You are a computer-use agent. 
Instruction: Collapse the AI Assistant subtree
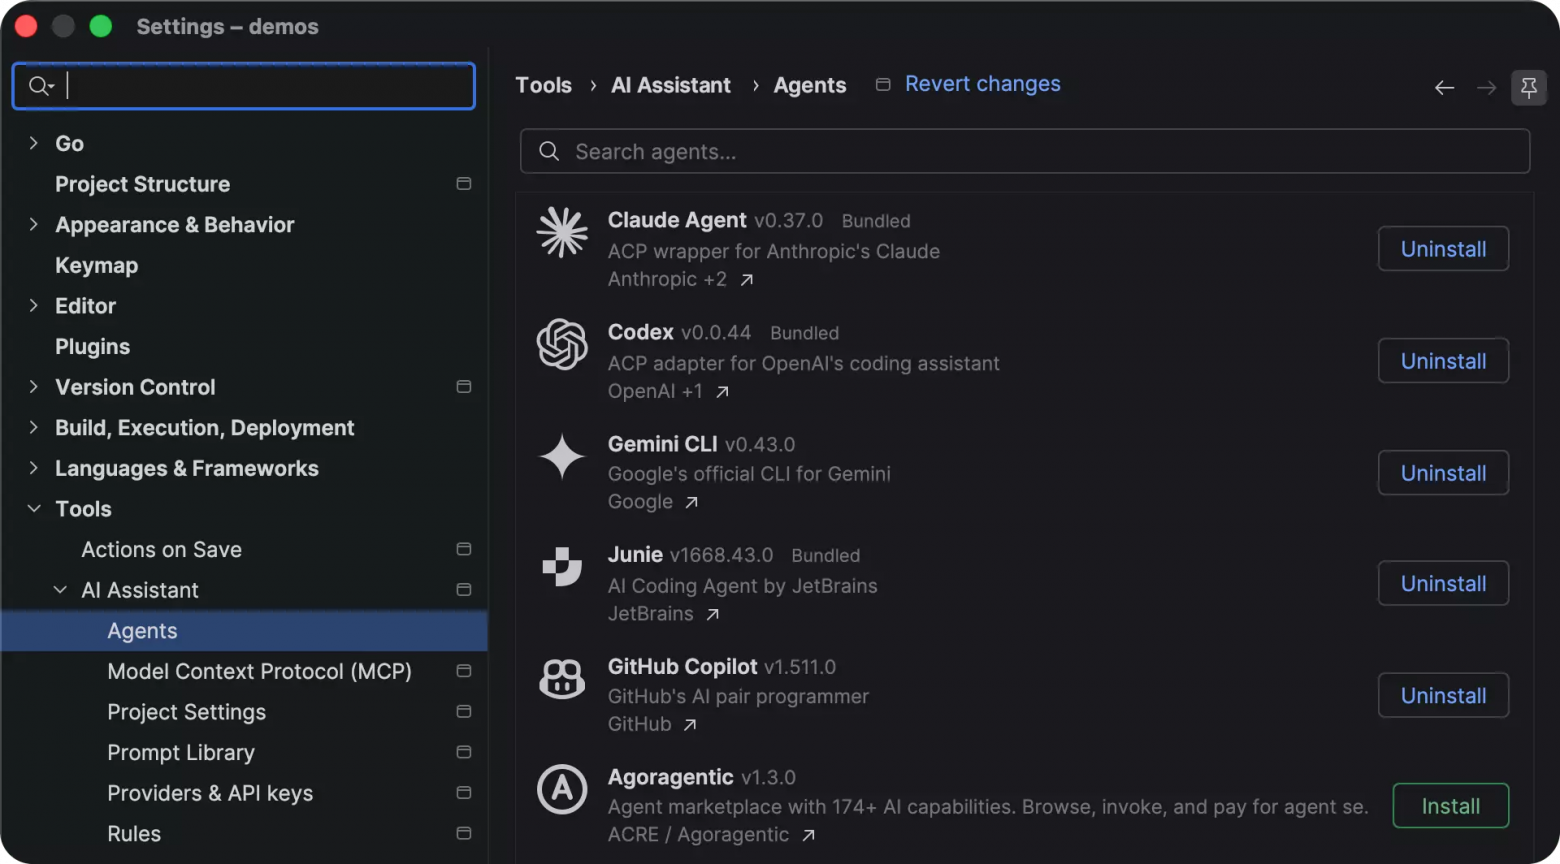60,590
